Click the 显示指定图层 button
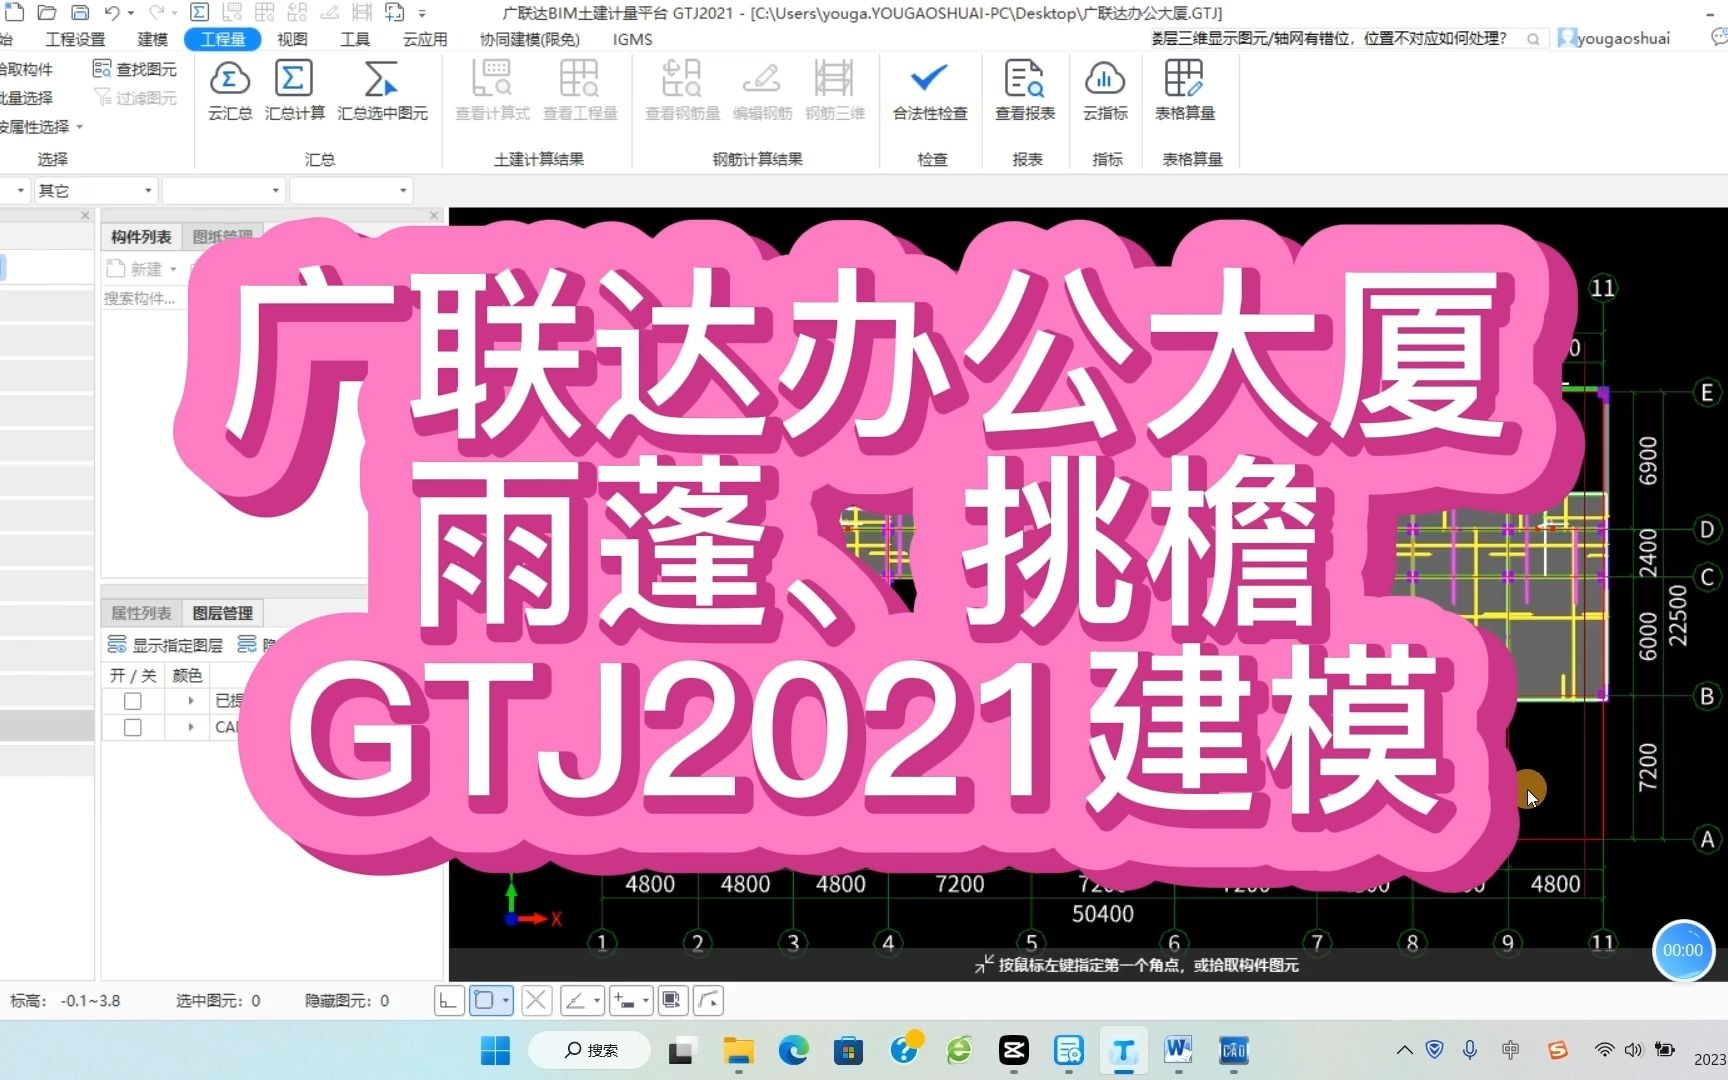Image resolution: width=1728 pixels, height=1080 pixels. (x=166, y=644)
